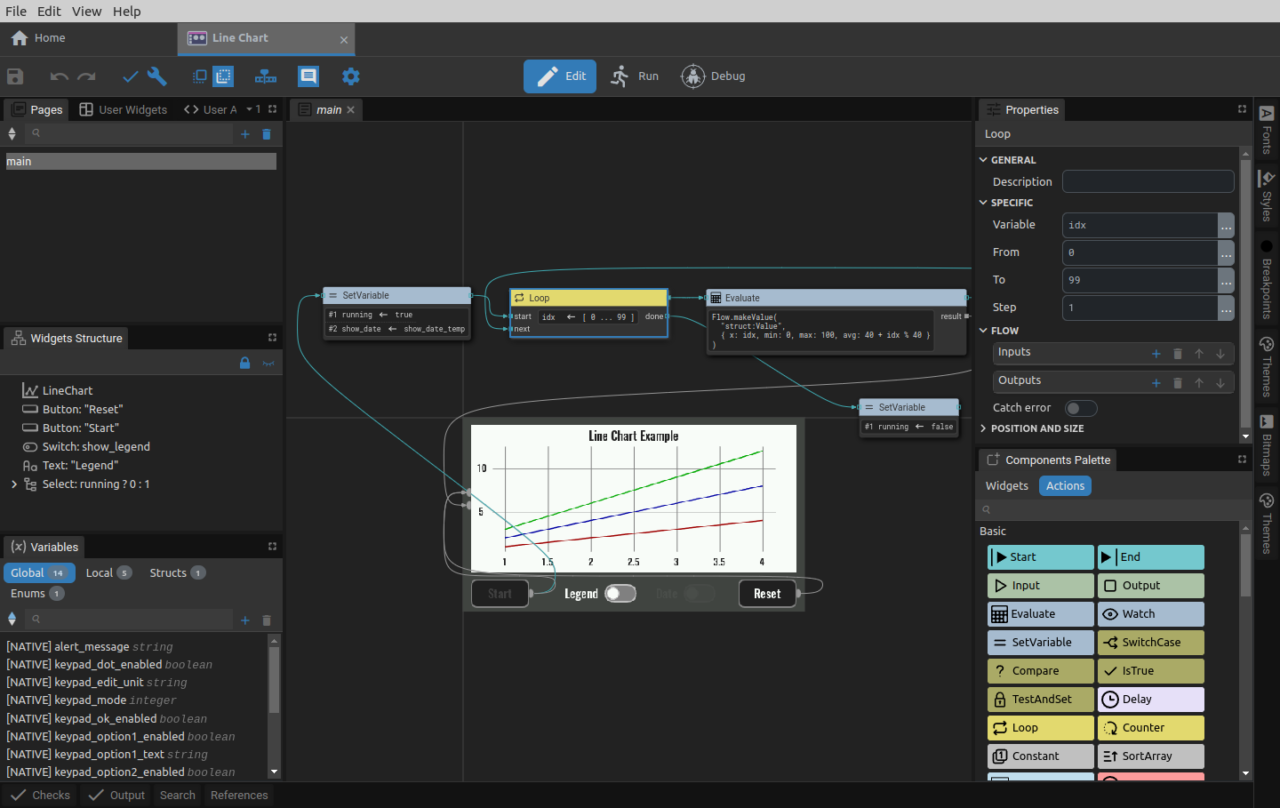The height and width of the screenshot is (808, 1280).
Task: Collapse the GENERAL properties section
Action: 982,160
